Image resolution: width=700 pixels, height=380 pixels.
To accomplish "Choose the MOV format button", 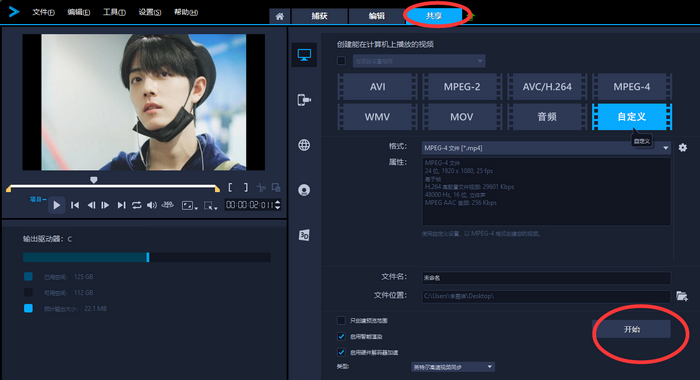I will pyautogui.click(x=462, y=117).
